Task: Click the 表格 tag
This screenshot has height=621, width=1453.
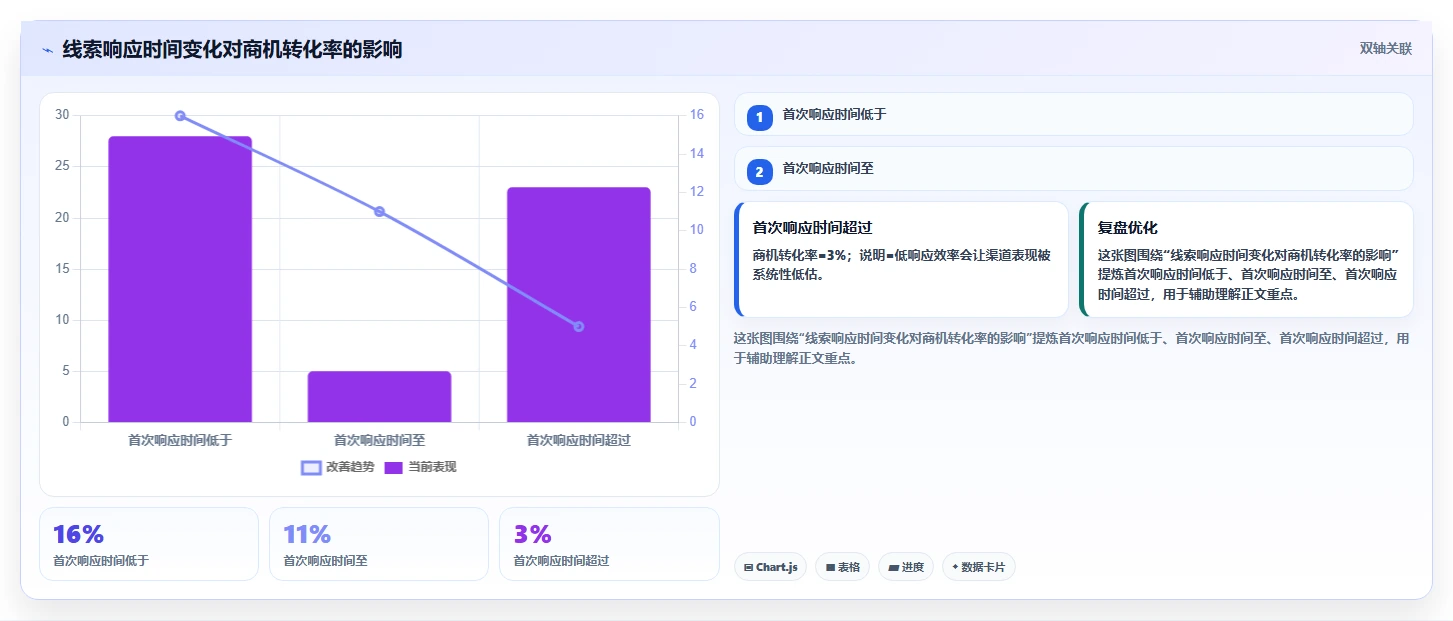Action: click(843, 567)
